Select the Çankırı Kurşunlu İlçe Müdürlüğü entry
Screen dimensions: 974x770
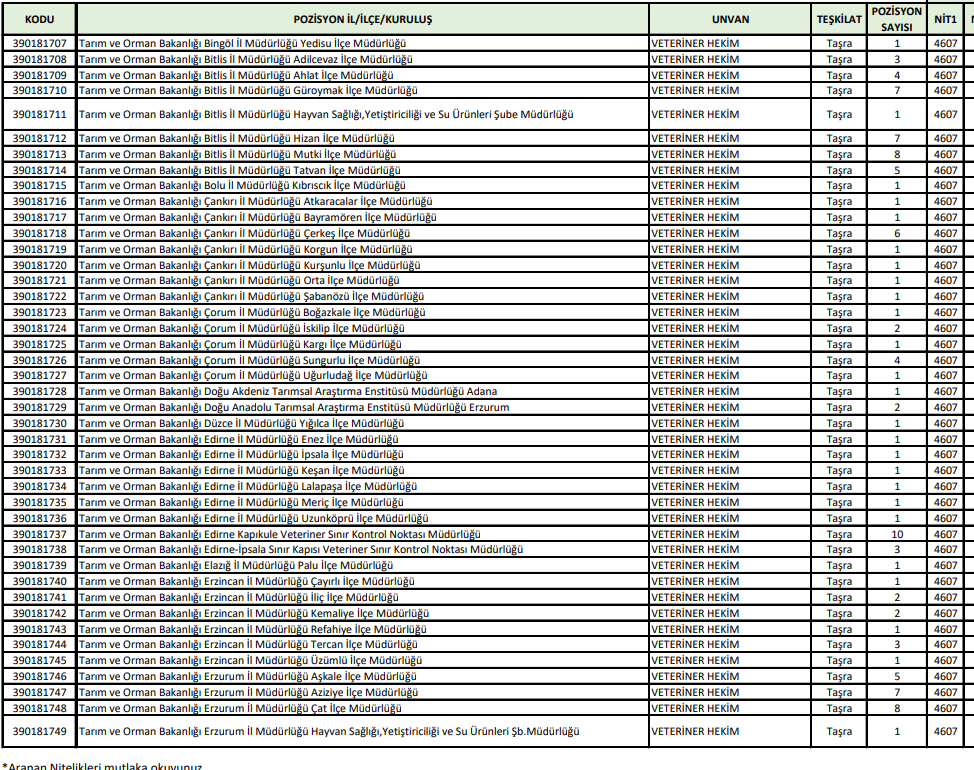pyautogui.click(x=250, y=265)
